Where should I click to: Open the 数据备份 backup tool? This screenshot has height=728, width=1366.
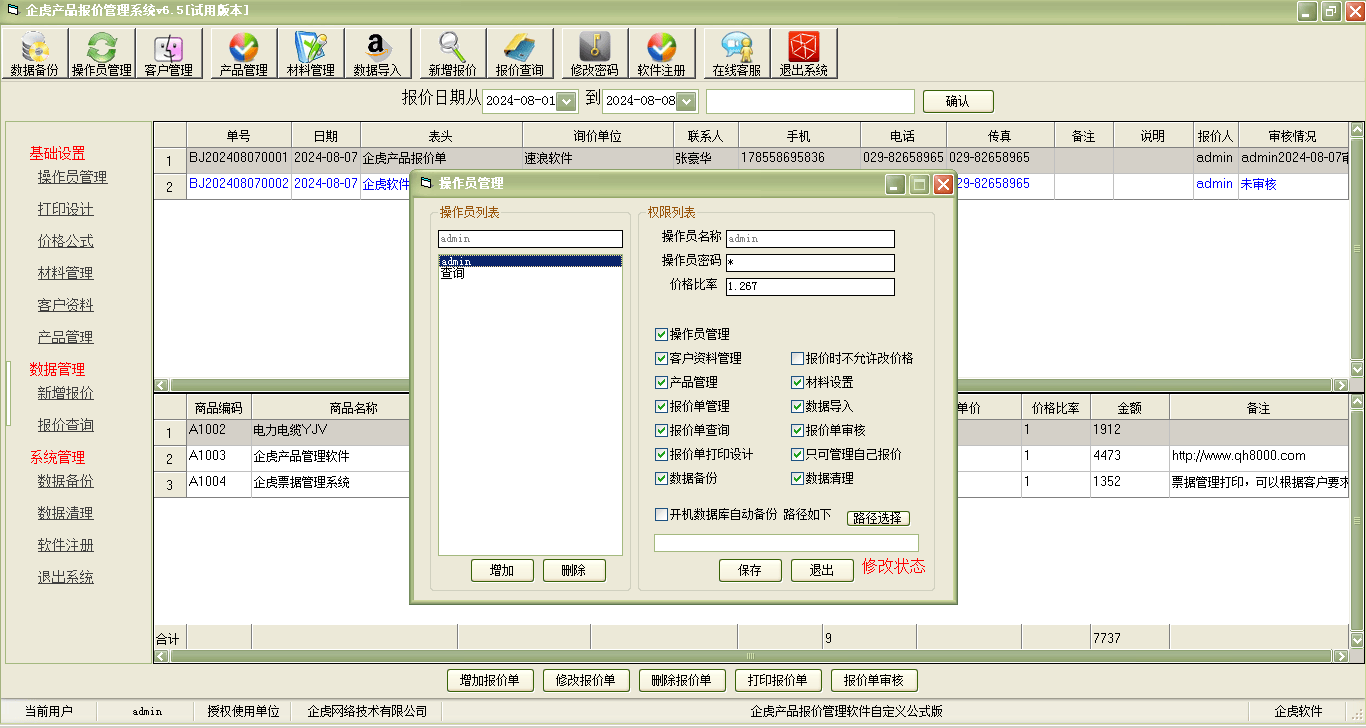(x=35, y=52)
